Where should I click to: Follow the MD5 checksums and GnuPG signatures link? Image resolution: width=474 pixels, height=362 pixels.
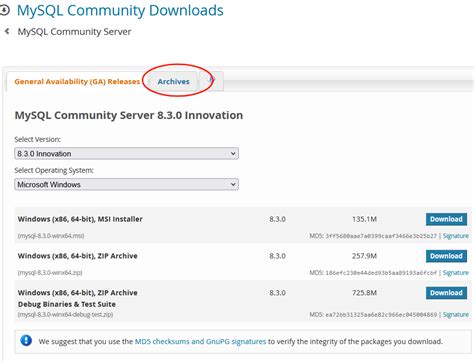coord(200,341)
